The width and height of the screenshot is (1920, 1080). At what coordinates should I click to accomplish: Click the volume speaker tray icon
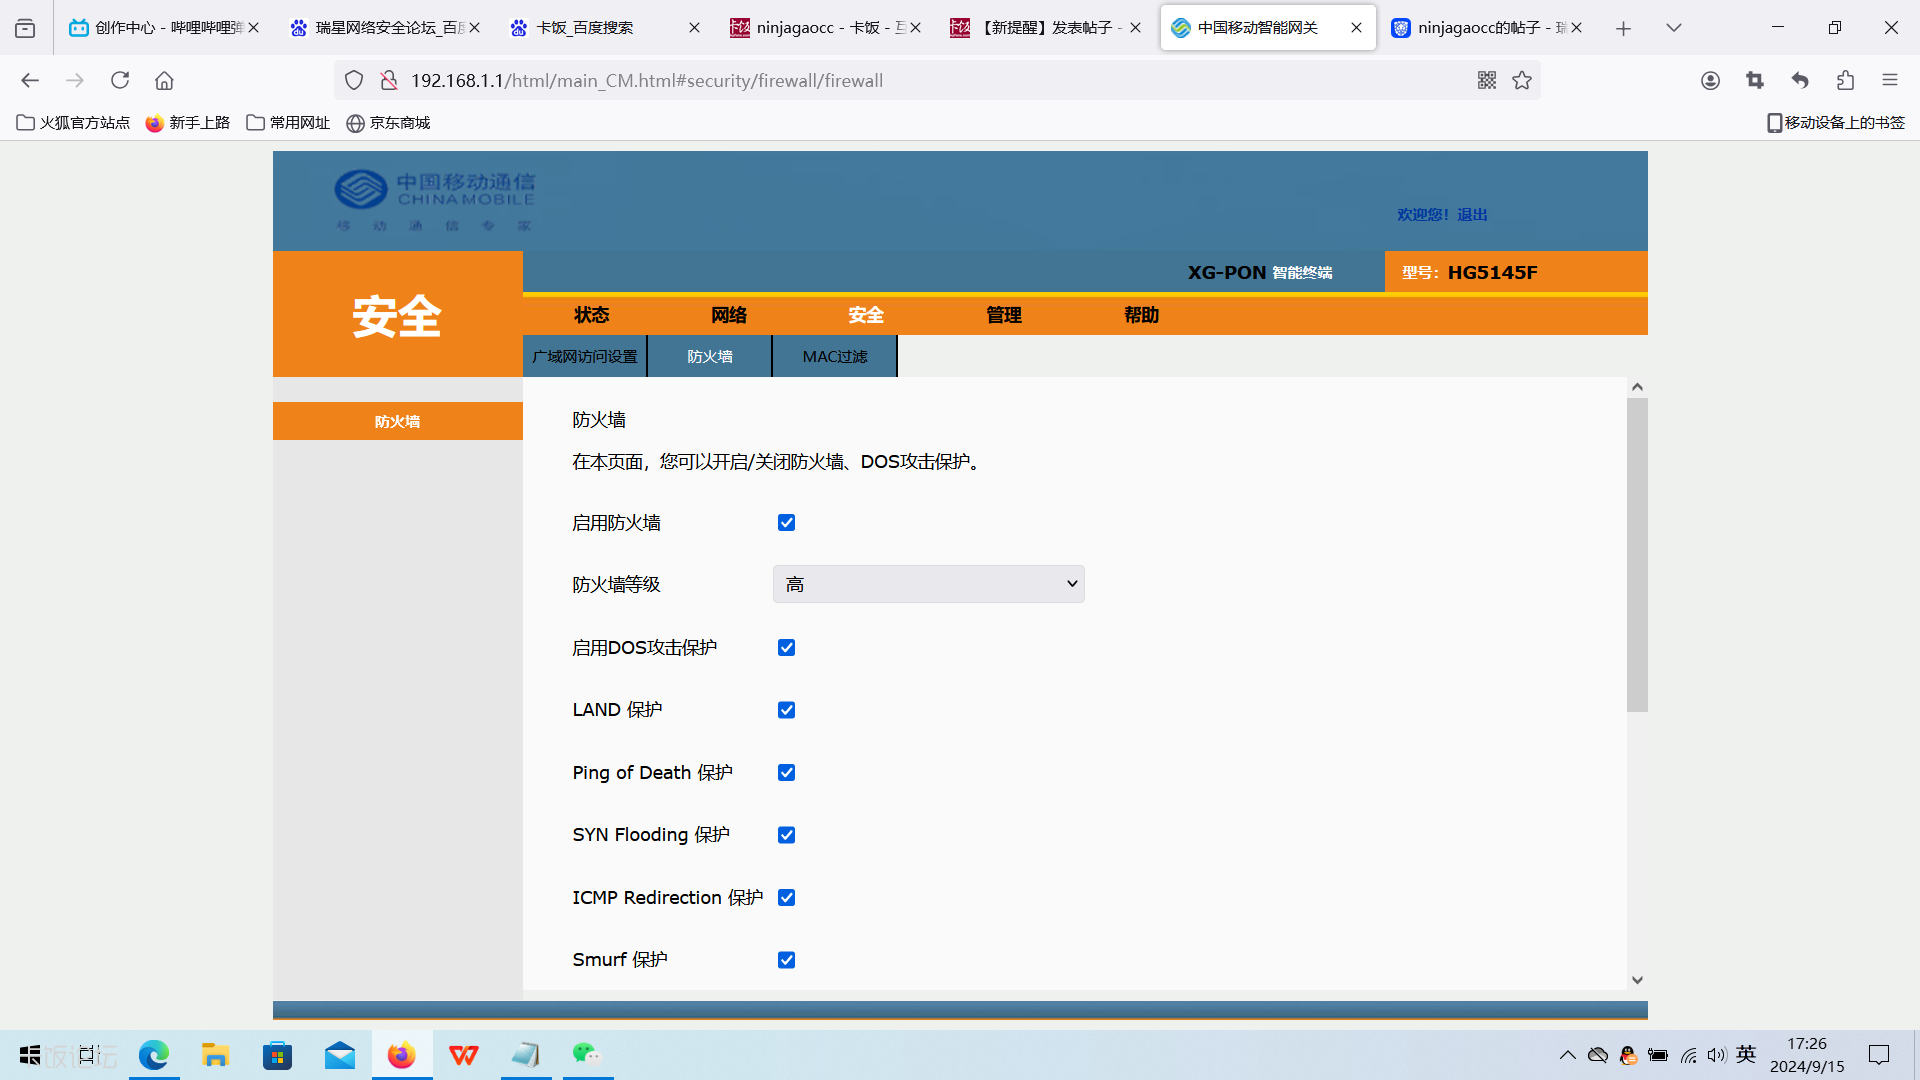click(1717, 1055)
